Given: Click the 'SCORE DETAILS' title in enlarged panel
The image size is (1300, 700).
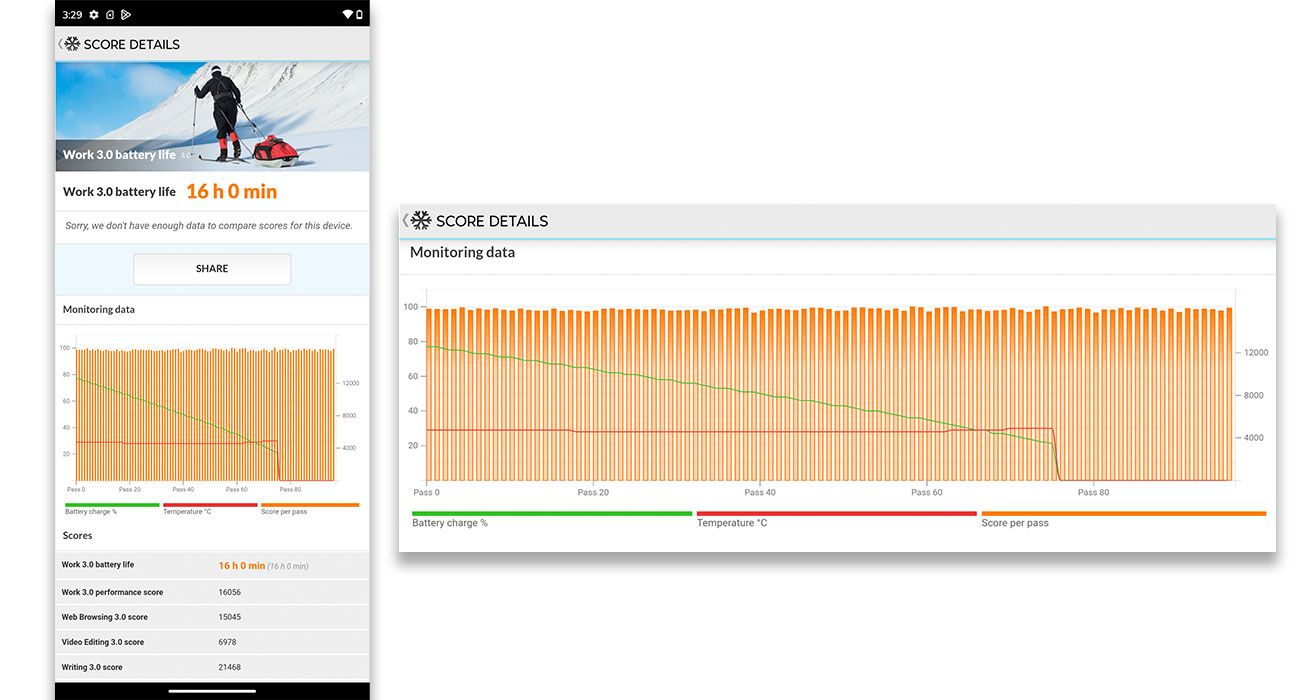Looking at the screenshot, I should [x=492, y=221].
